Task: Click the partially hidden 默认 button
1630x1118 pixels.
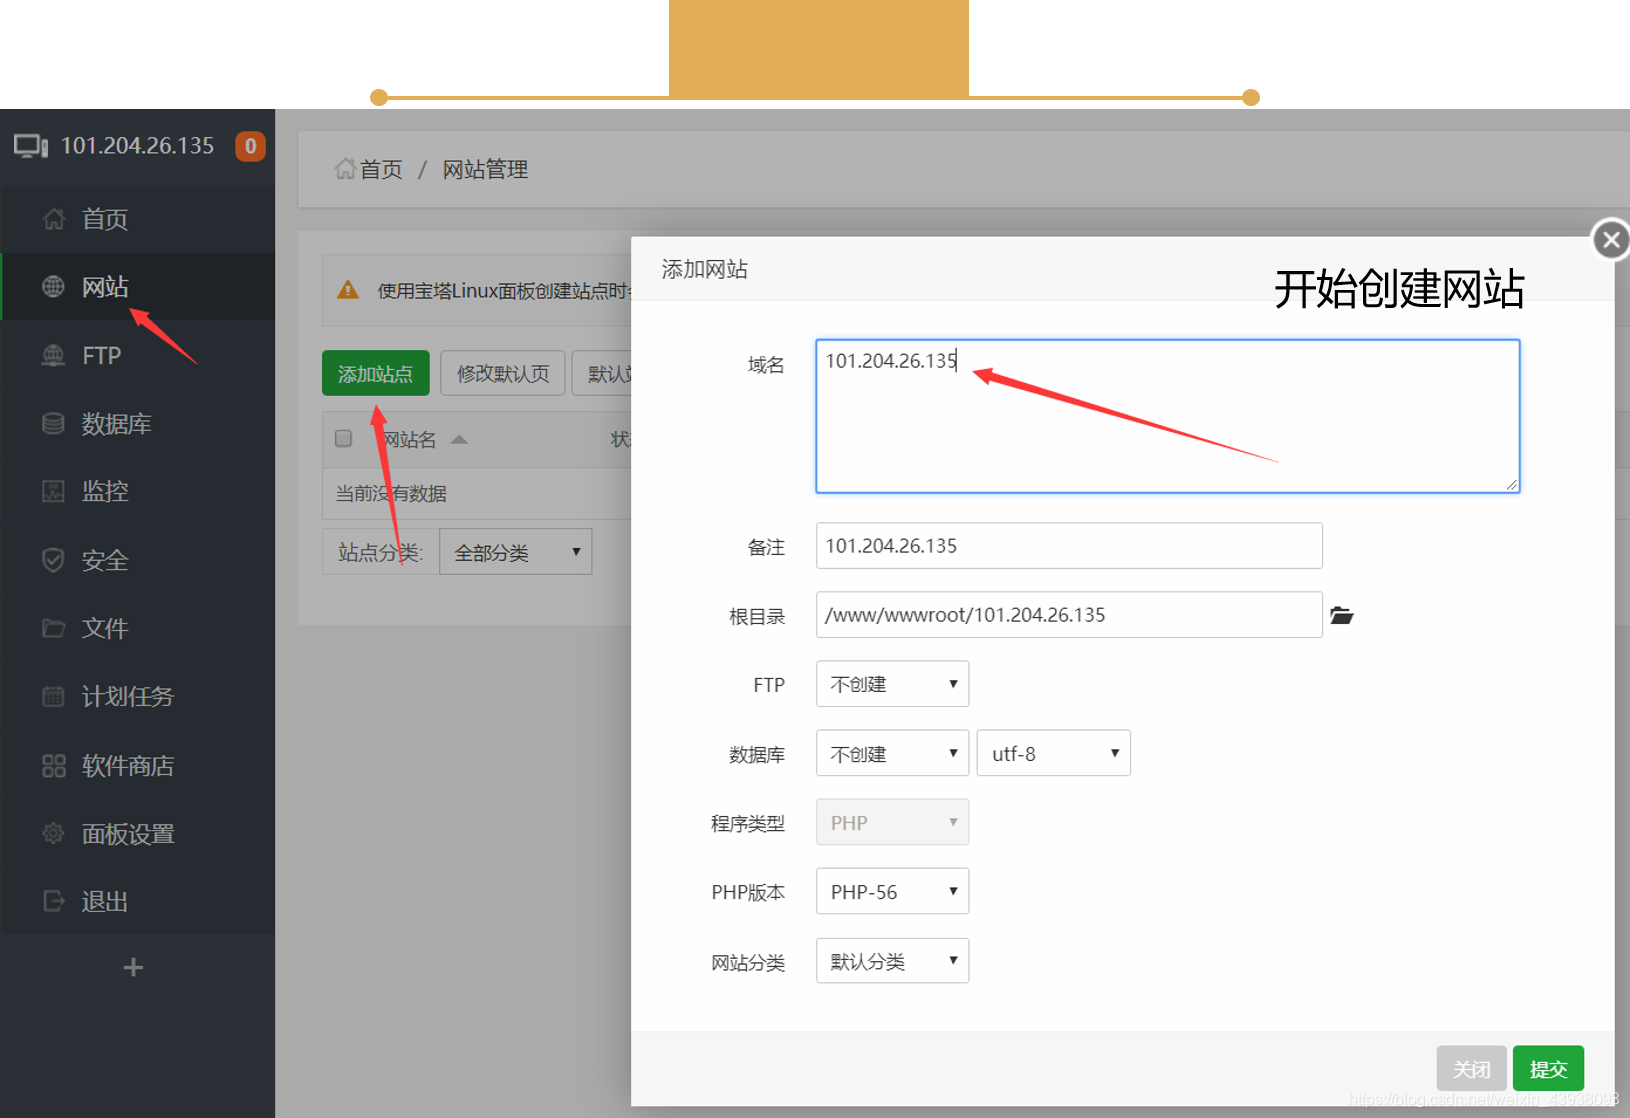Action: pos(602,373)
